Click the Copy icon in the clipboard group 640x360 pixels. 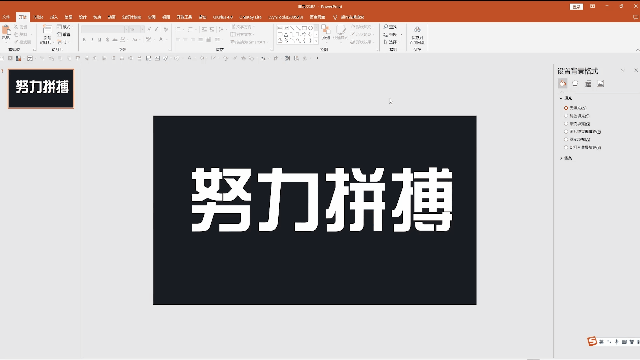[x=20, y=34]
